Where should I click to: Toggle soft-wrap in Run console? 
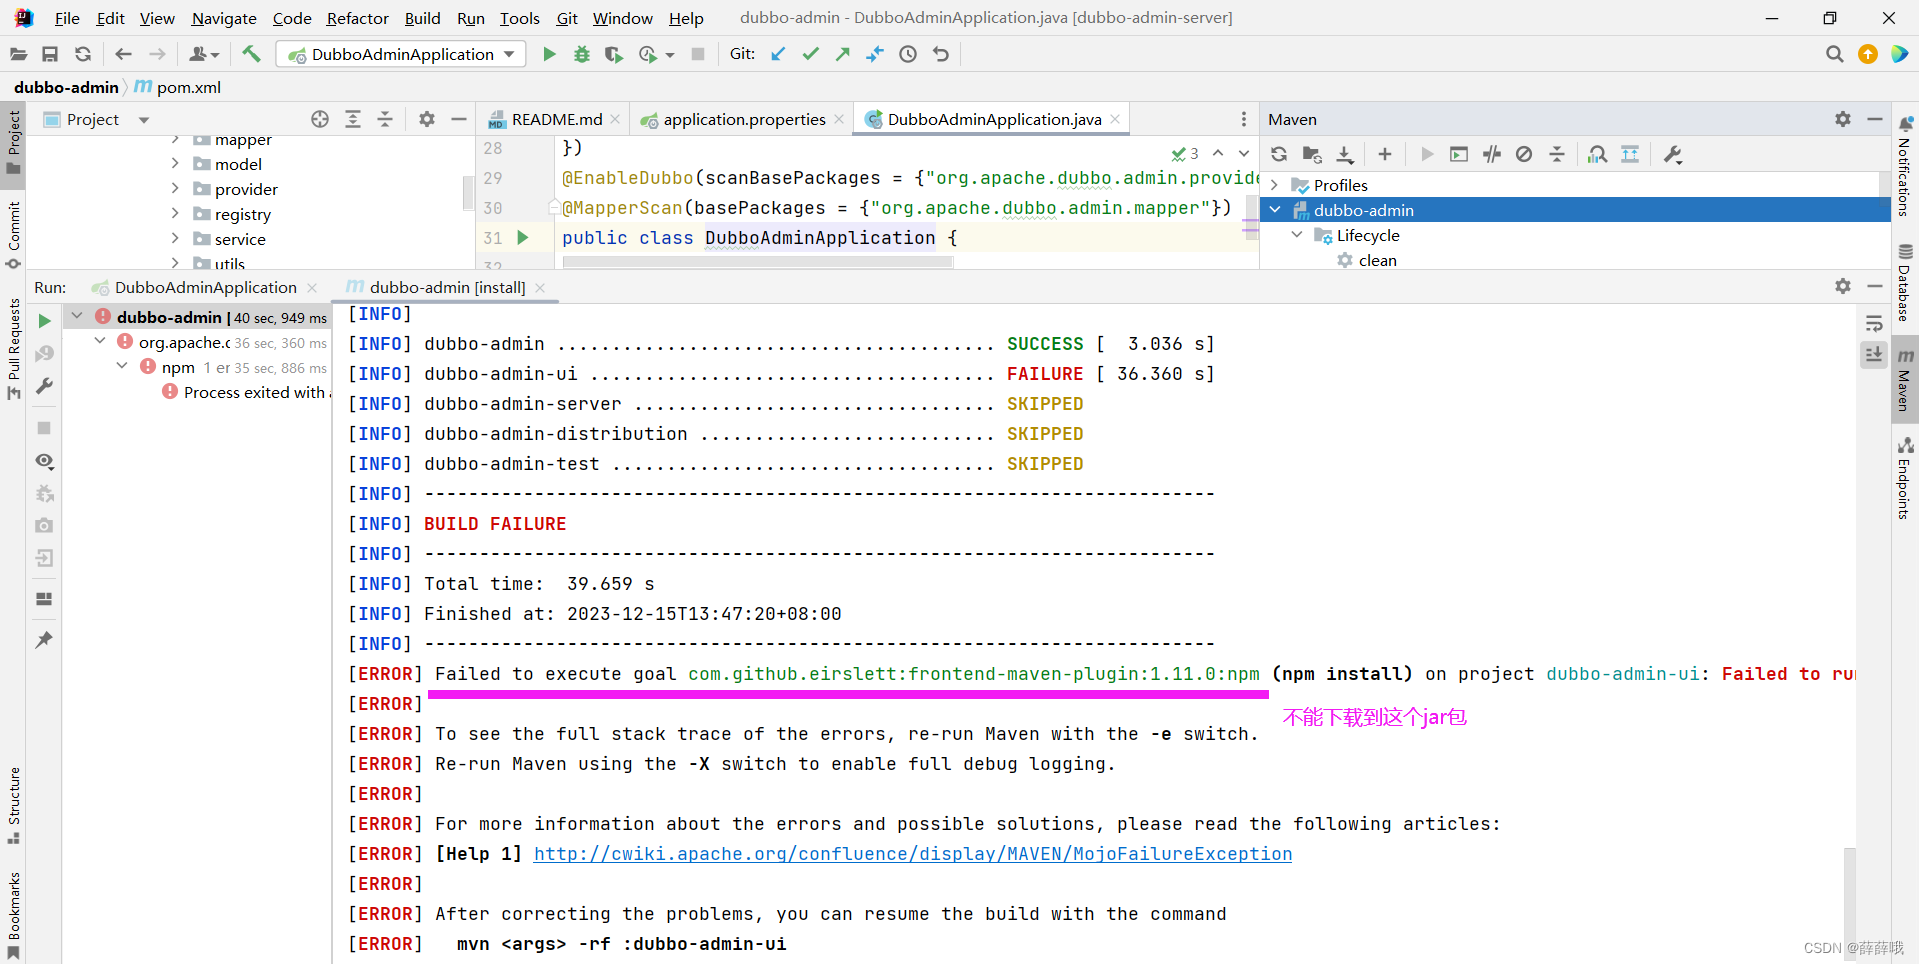click(1874, 323)
